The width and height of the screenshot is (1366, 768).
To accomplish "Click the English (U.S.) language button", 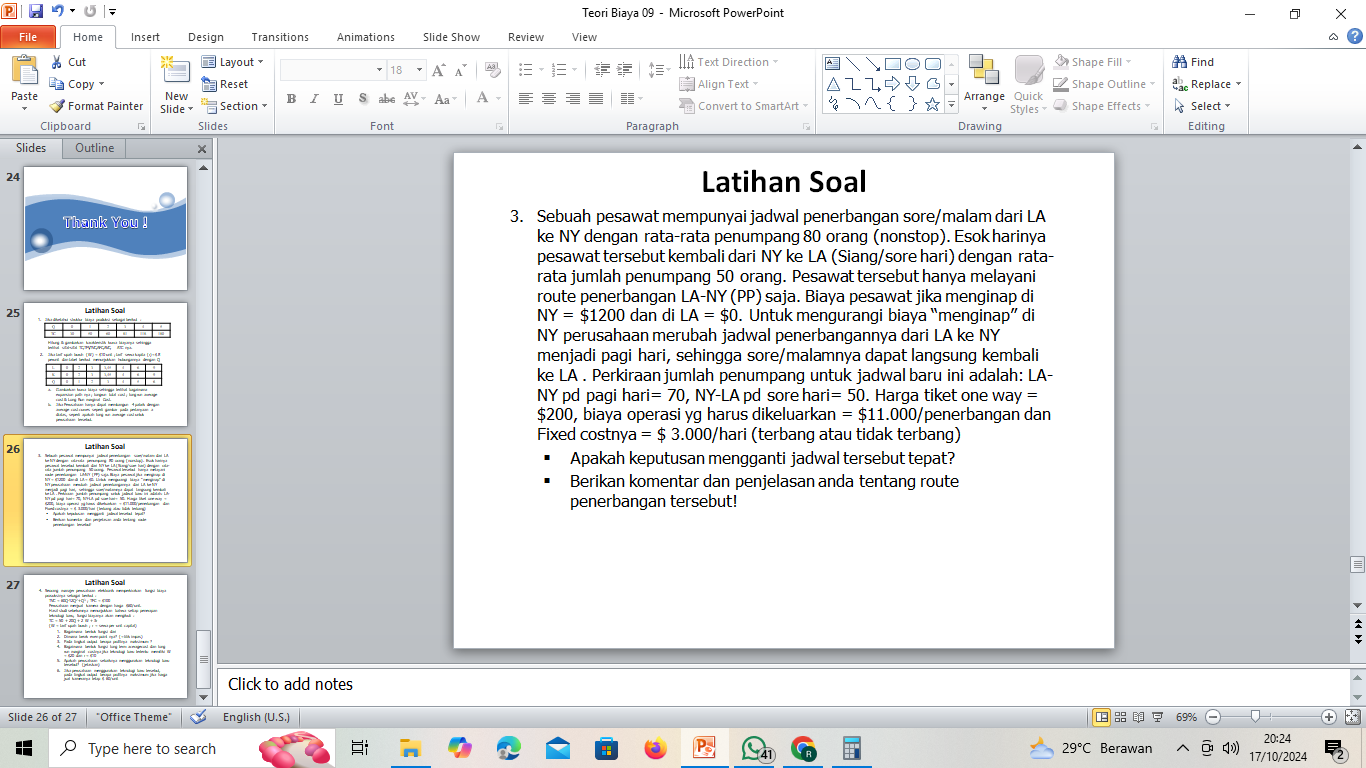I will click(x=256, y=717).
